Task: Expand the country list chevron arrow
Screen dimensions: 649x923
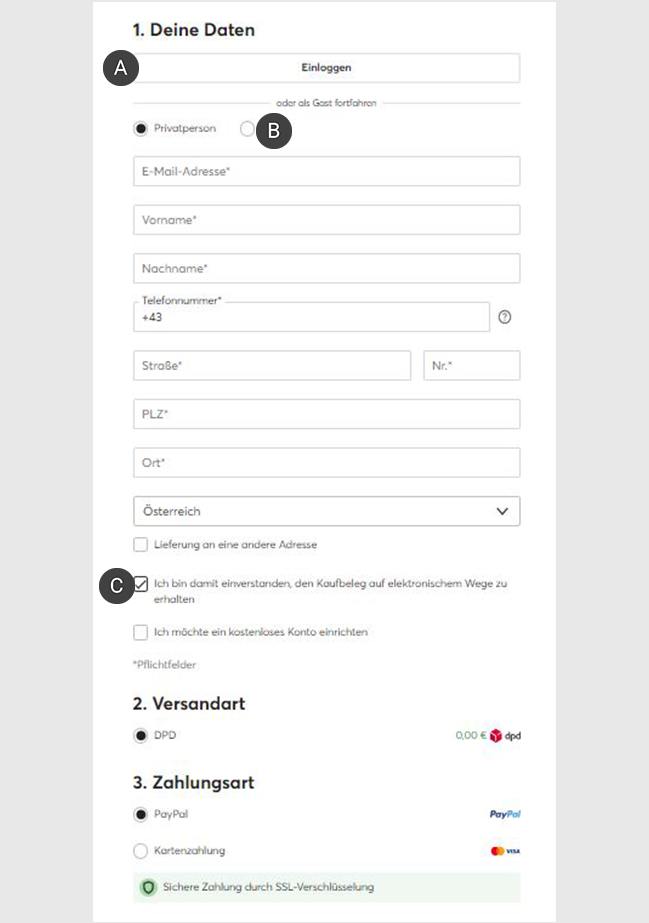Action: click(x=502, y=511)
